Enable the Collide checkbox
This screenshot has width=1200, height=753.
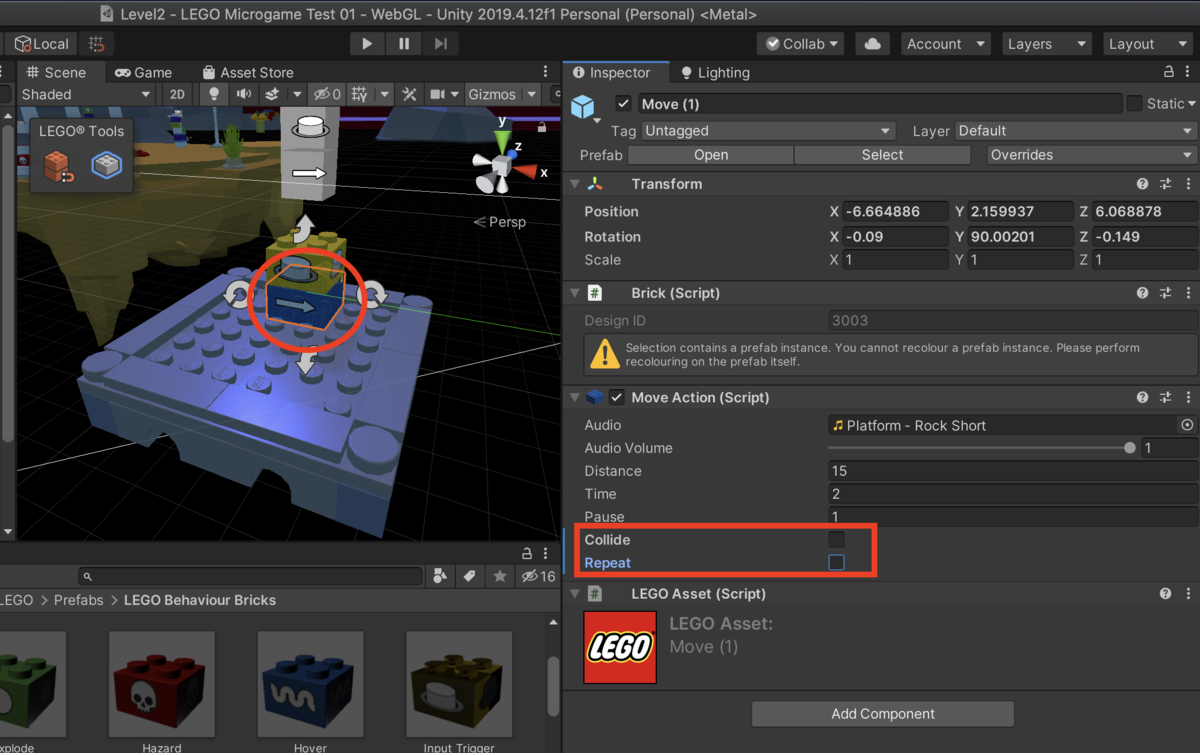(x=836, y=540)
